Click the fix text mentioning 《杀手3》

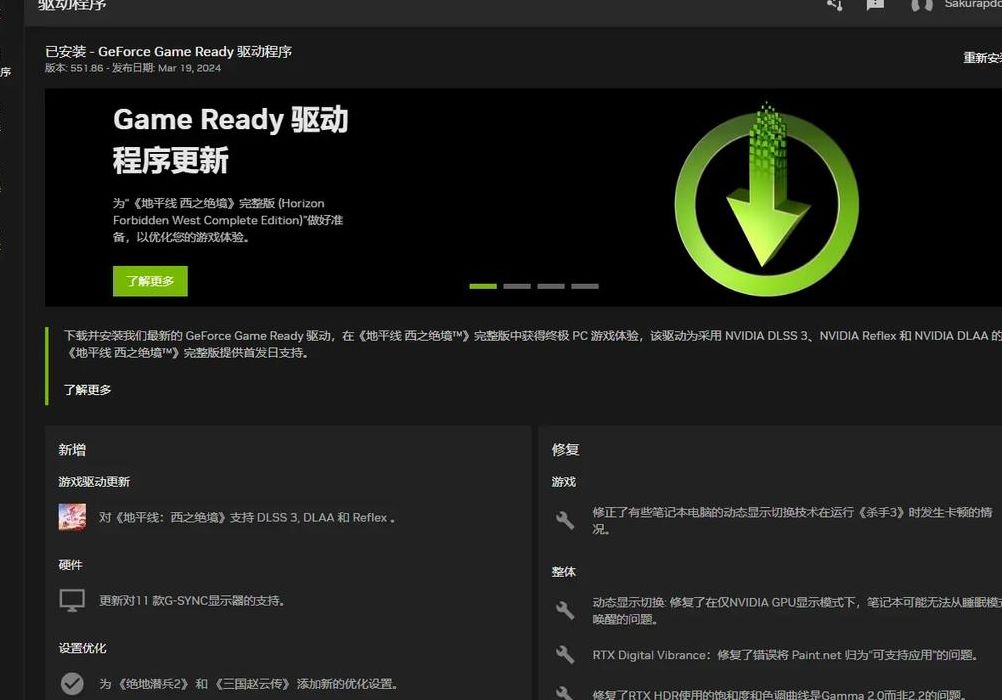[x=792, y=520]
